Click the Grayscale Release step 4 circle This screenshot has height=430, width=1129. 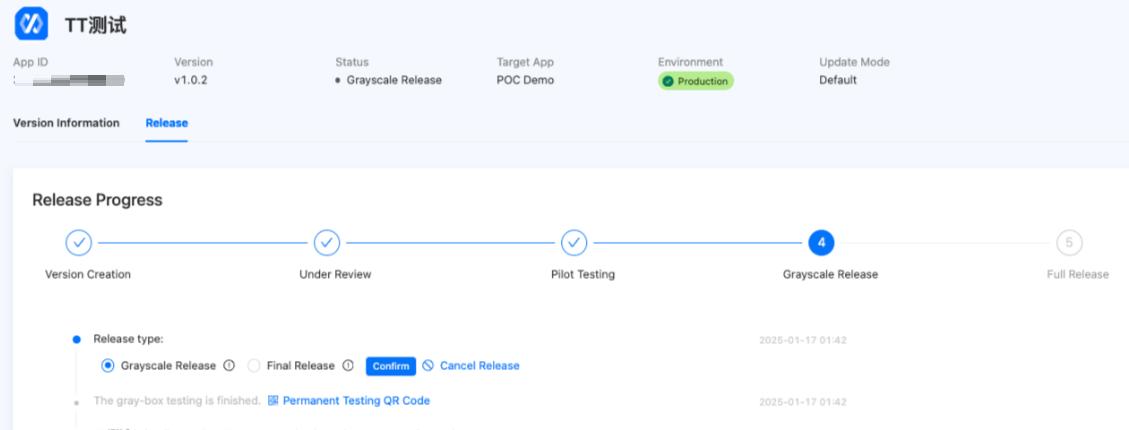821,242
